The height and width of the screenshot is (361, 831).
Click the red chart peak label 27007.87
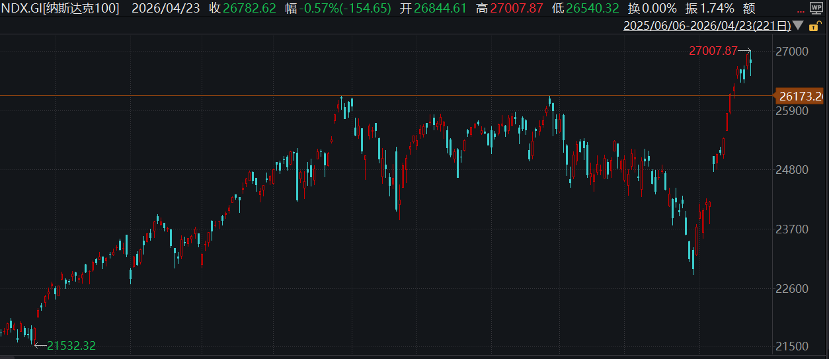coord(713,51)
